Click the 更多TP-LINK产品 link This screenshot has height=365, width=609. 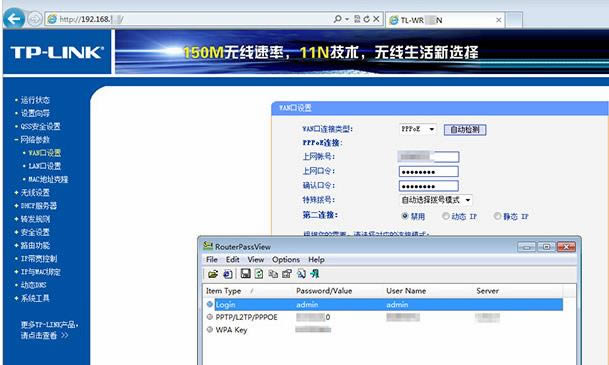pos(49,330)
